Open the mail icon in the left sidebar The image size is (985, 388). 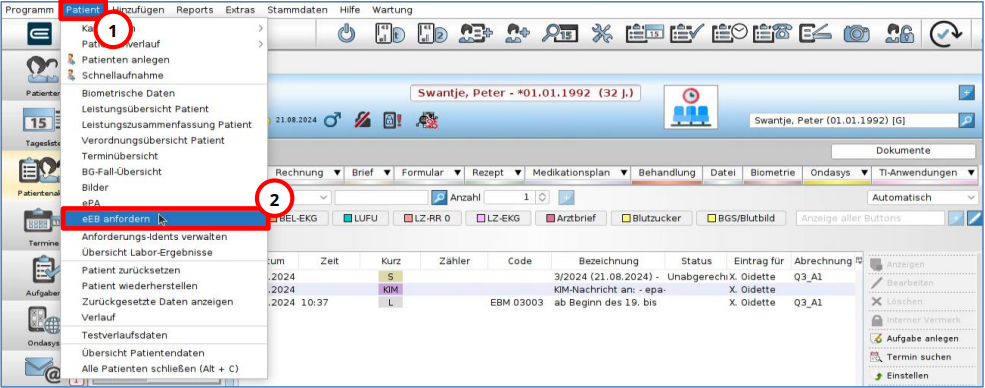42,369
